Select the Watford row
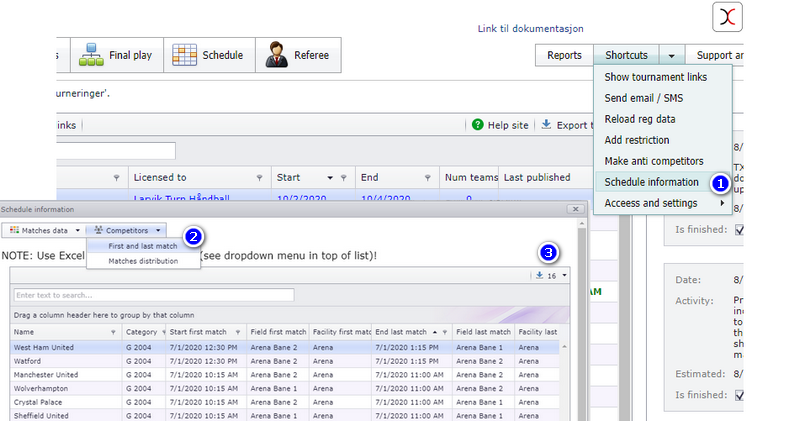Viewport: 800px width, 421px height. pyautogui.click(x=285, y=361)
